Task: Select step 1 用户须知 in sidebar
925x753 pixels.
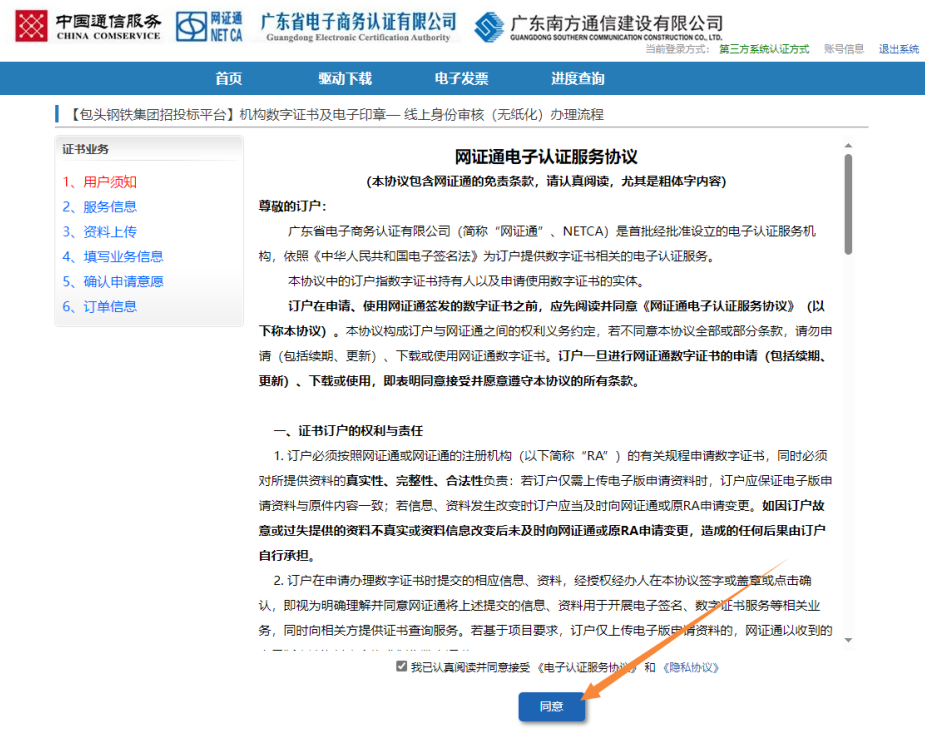Action: pos(99,182)
